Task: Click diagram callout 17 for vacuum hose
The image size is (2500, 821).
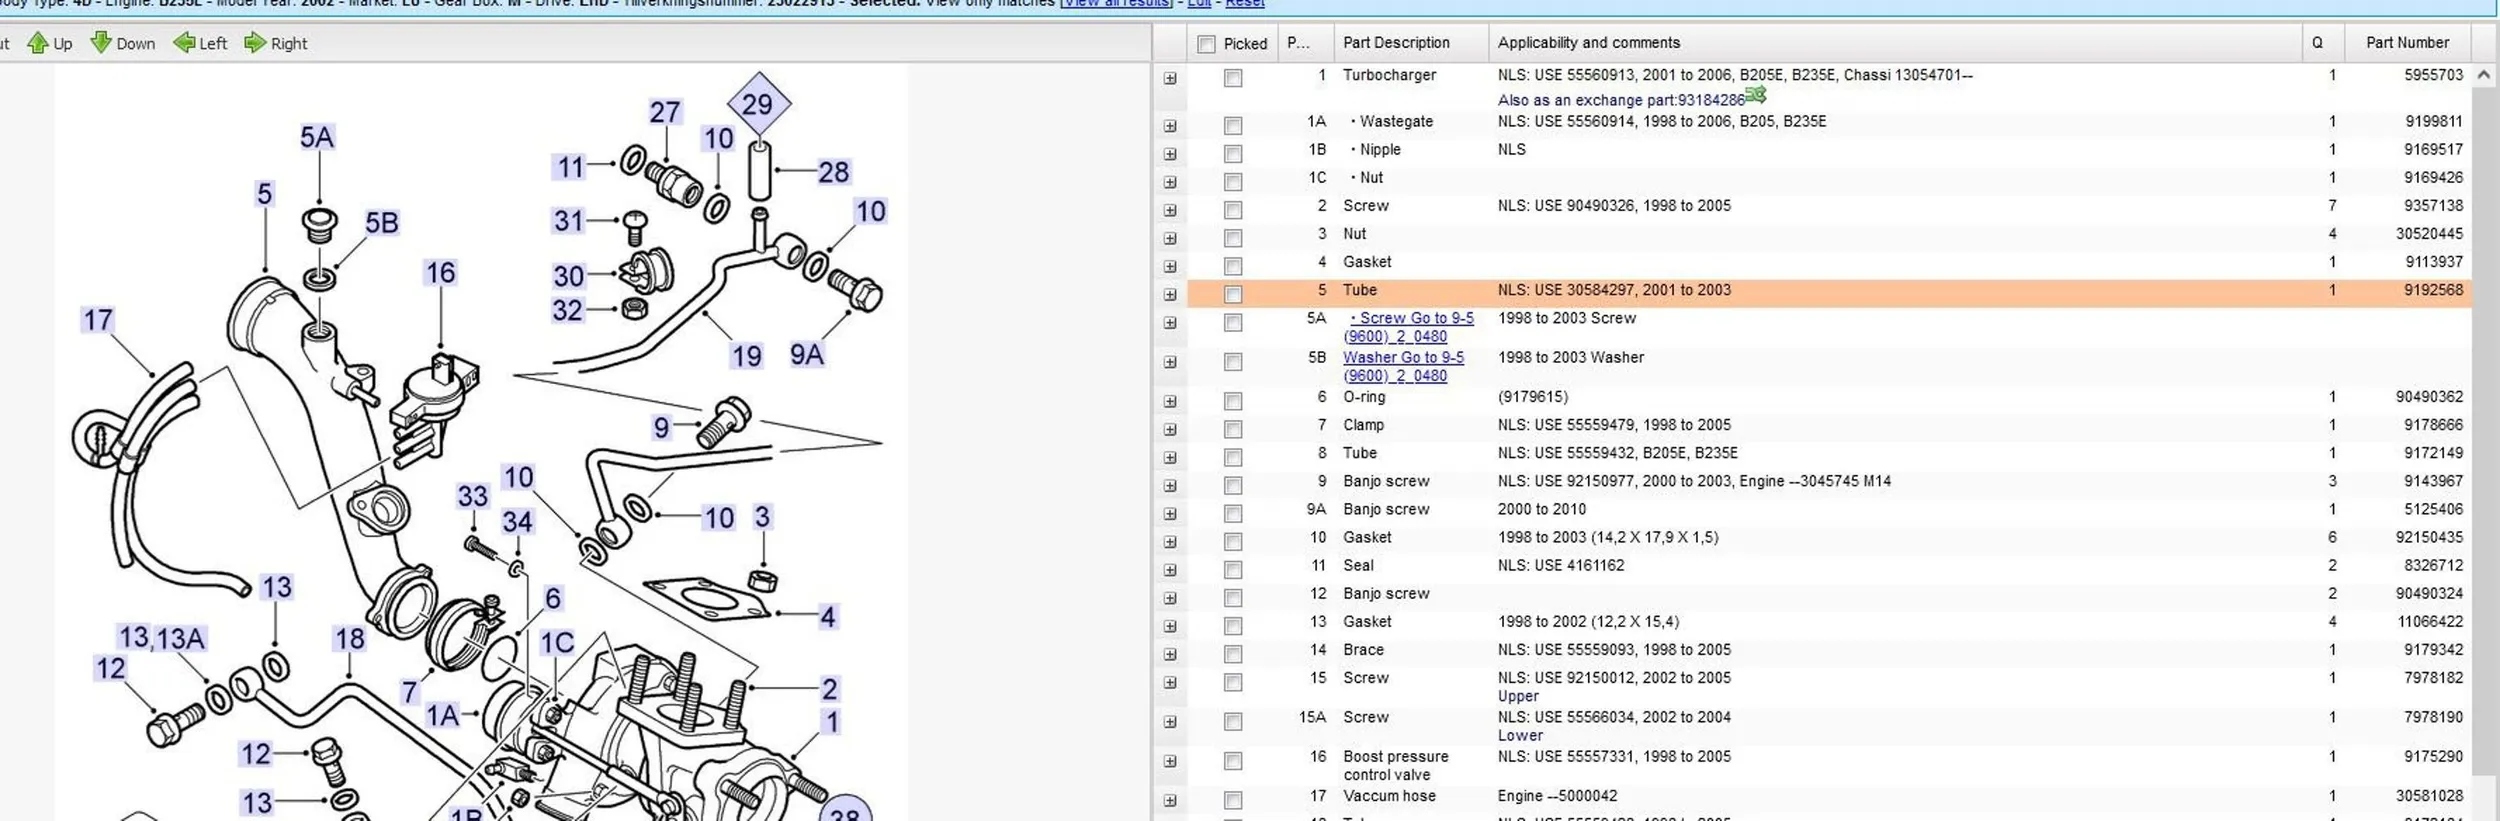Action: pos(98,320)
